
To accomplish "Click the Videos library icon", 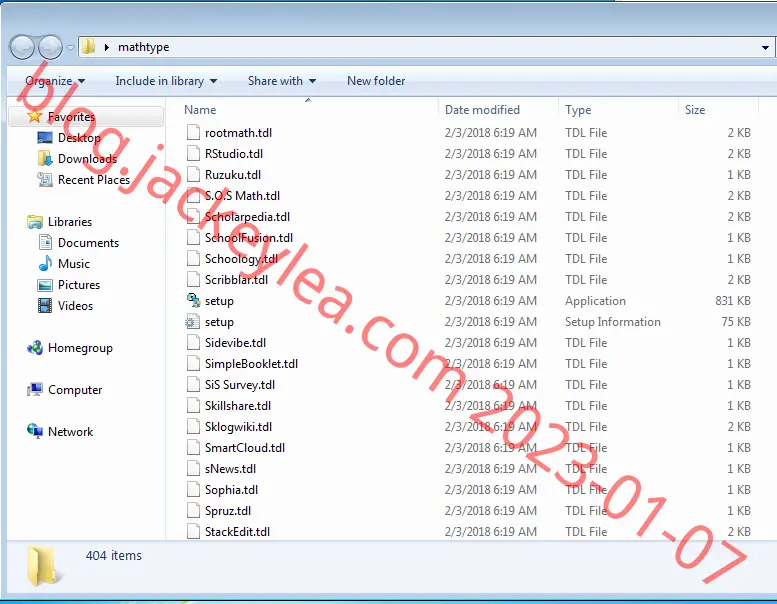I will (45, 306).
